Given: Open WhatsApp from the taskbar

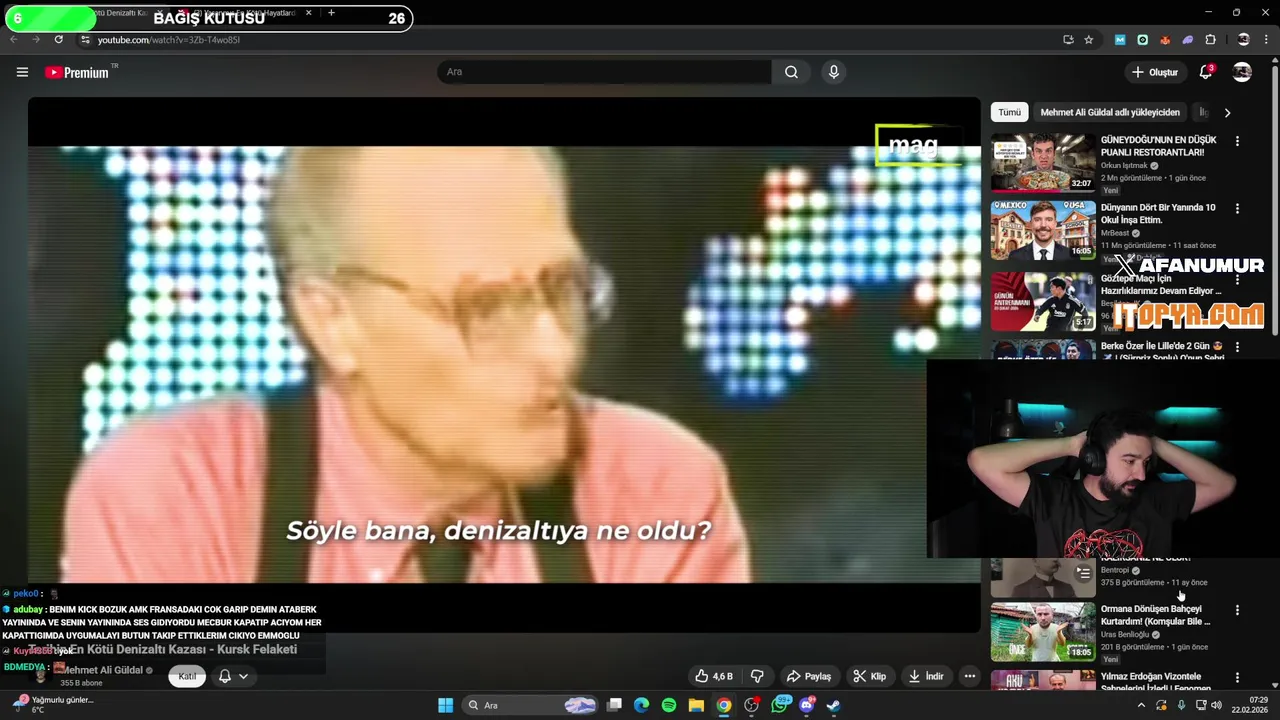Looking at the screenshot, I should coord(781,705).
